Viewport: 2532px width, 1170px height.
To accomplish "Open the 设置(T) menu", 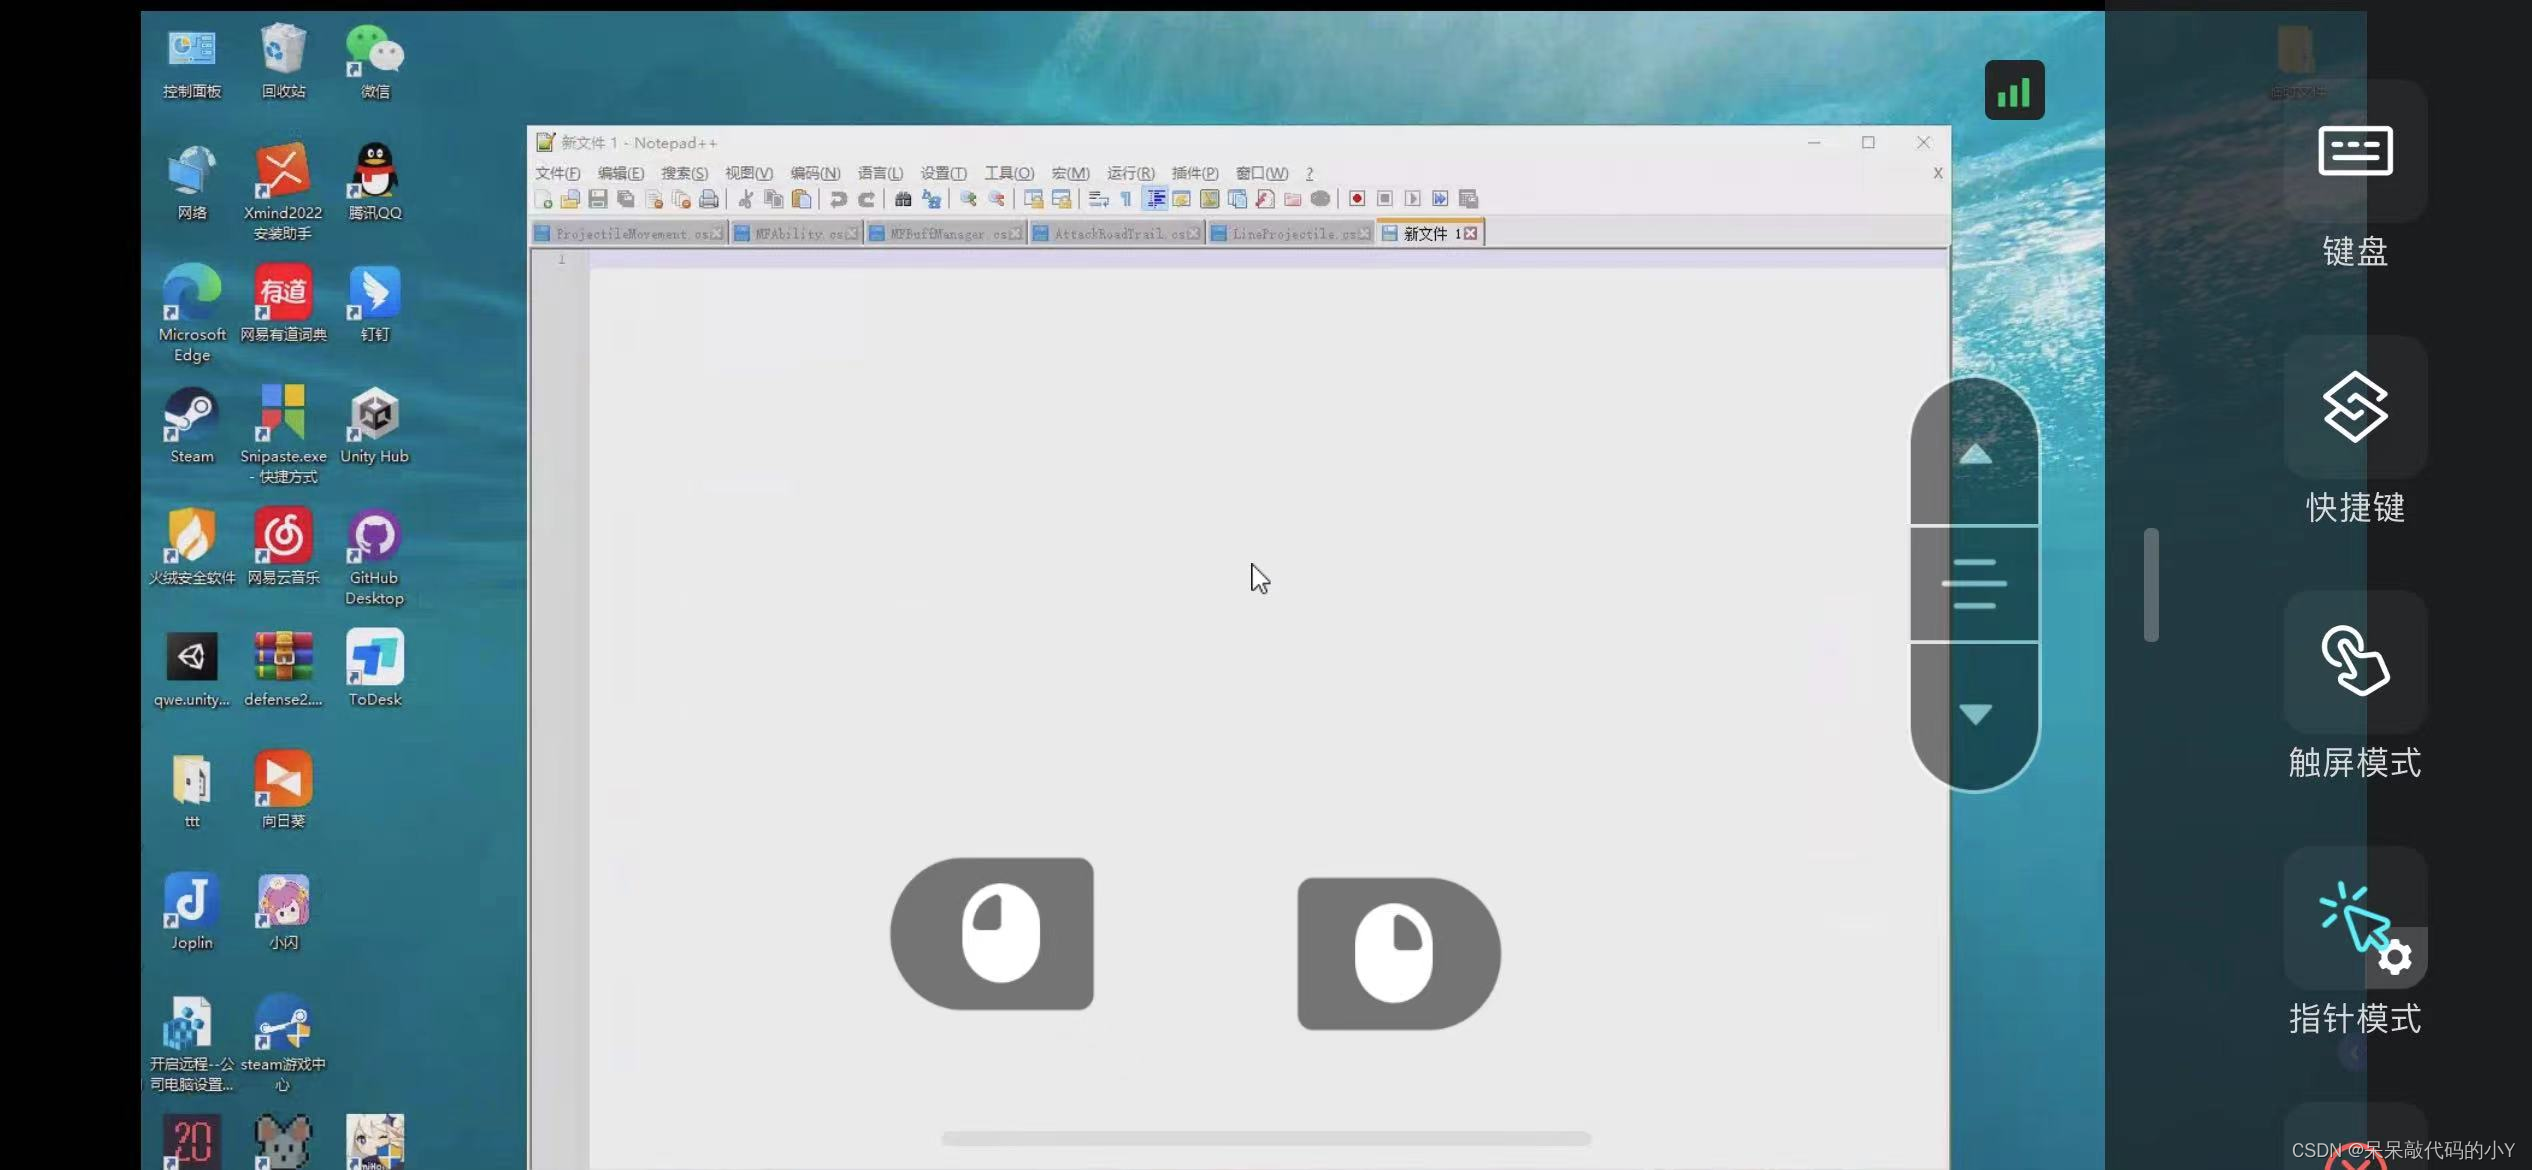I will (943, 173).
